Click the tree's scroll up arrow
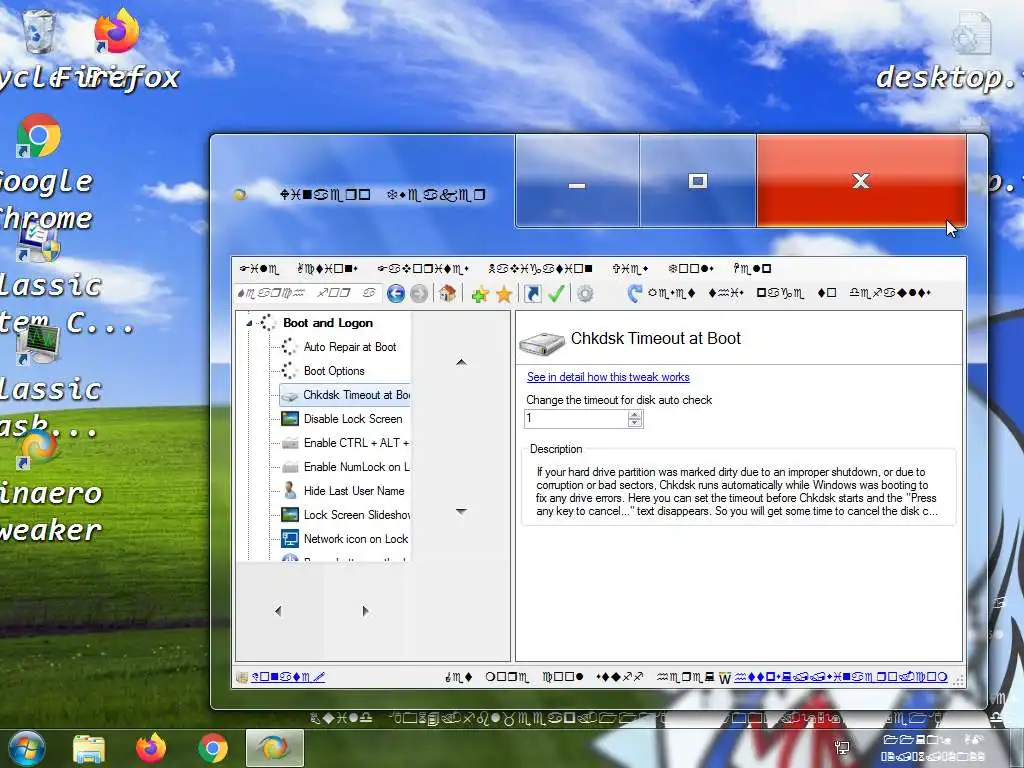Image resolution: width=1024 pixels, height=768 pixels. click(x=461, y=362)
